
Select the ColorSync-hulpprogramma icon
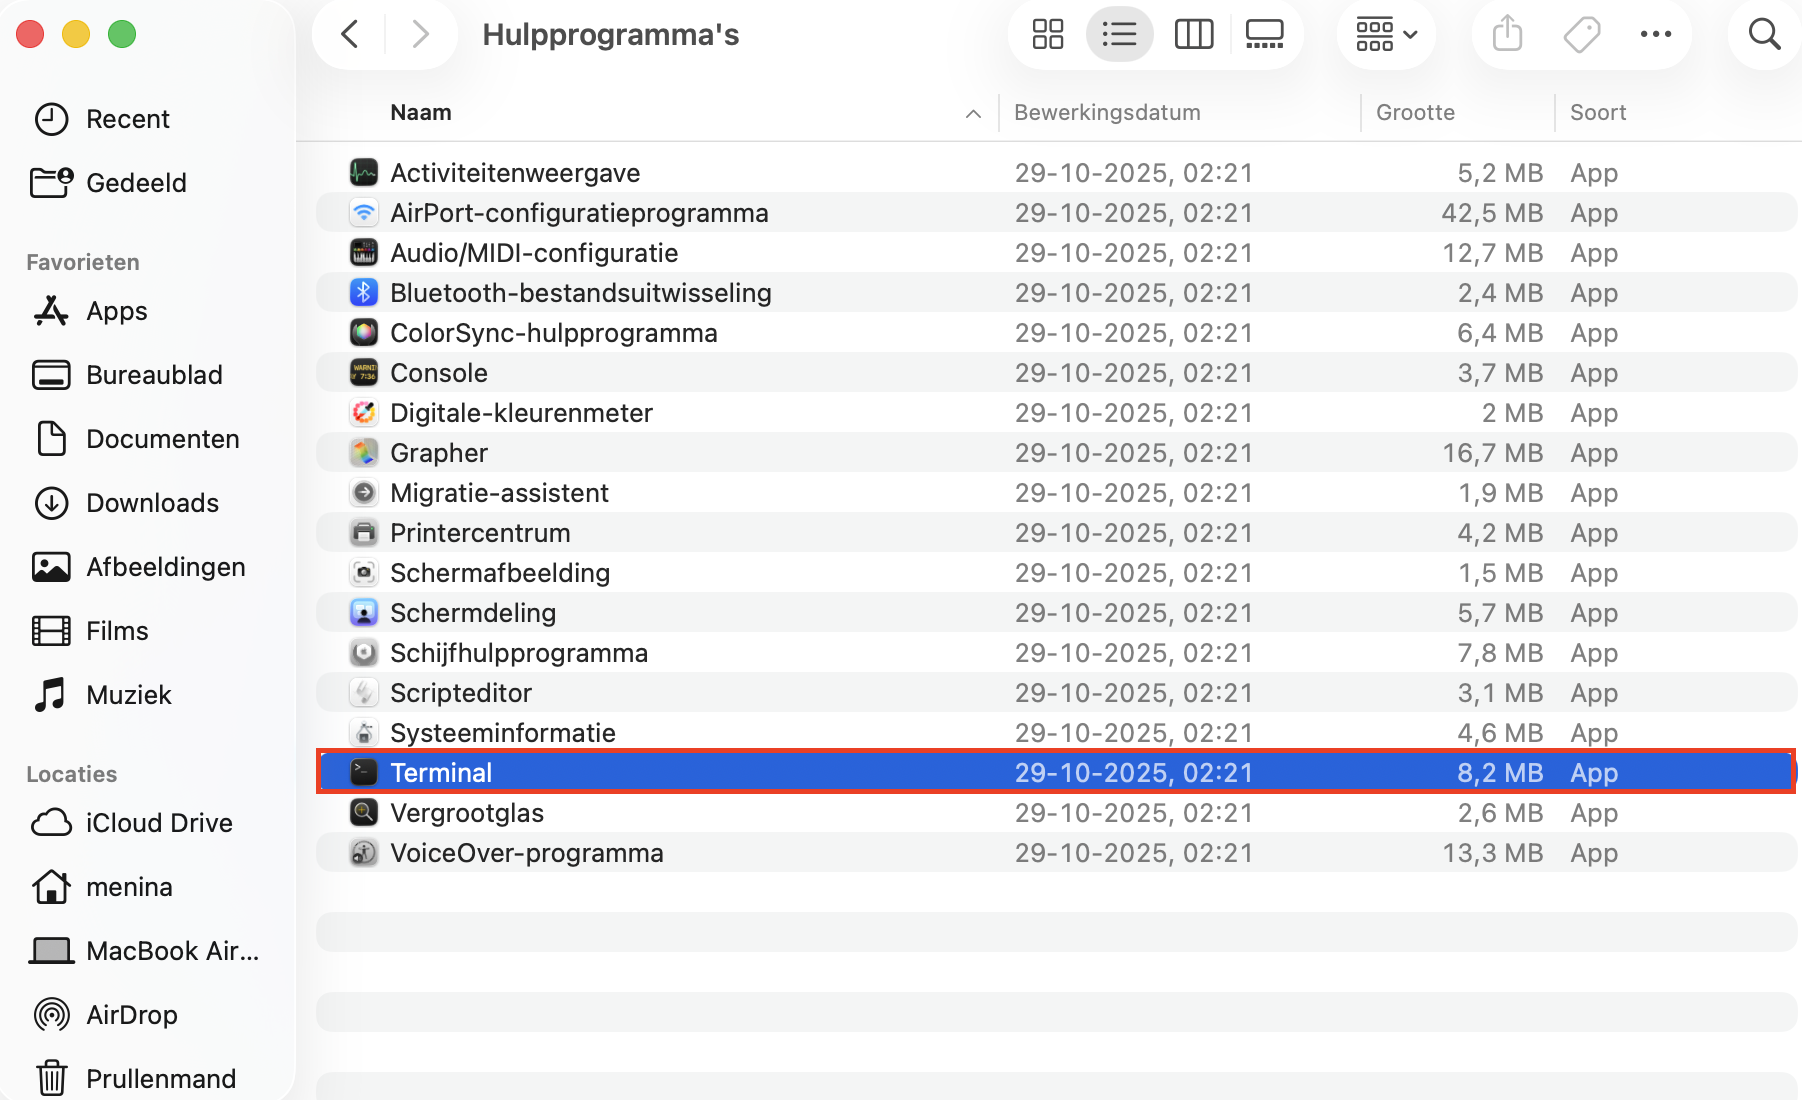tap(364, 332)
